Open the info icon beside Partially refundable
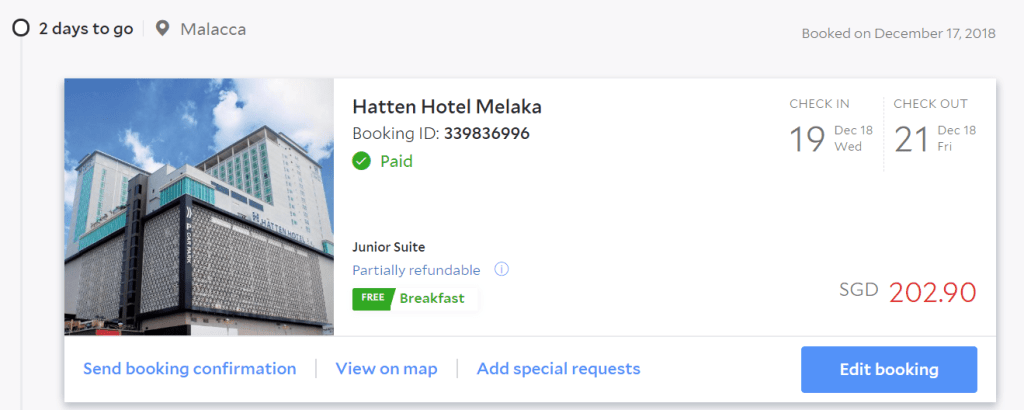 pos(502,270)
